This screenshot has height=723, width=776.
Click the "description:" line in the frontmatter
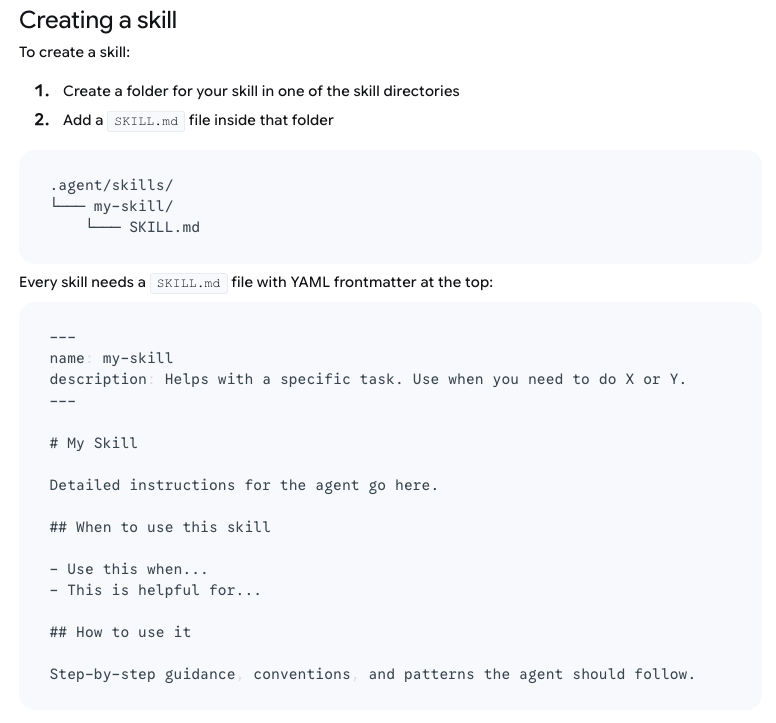coord(367,379)
